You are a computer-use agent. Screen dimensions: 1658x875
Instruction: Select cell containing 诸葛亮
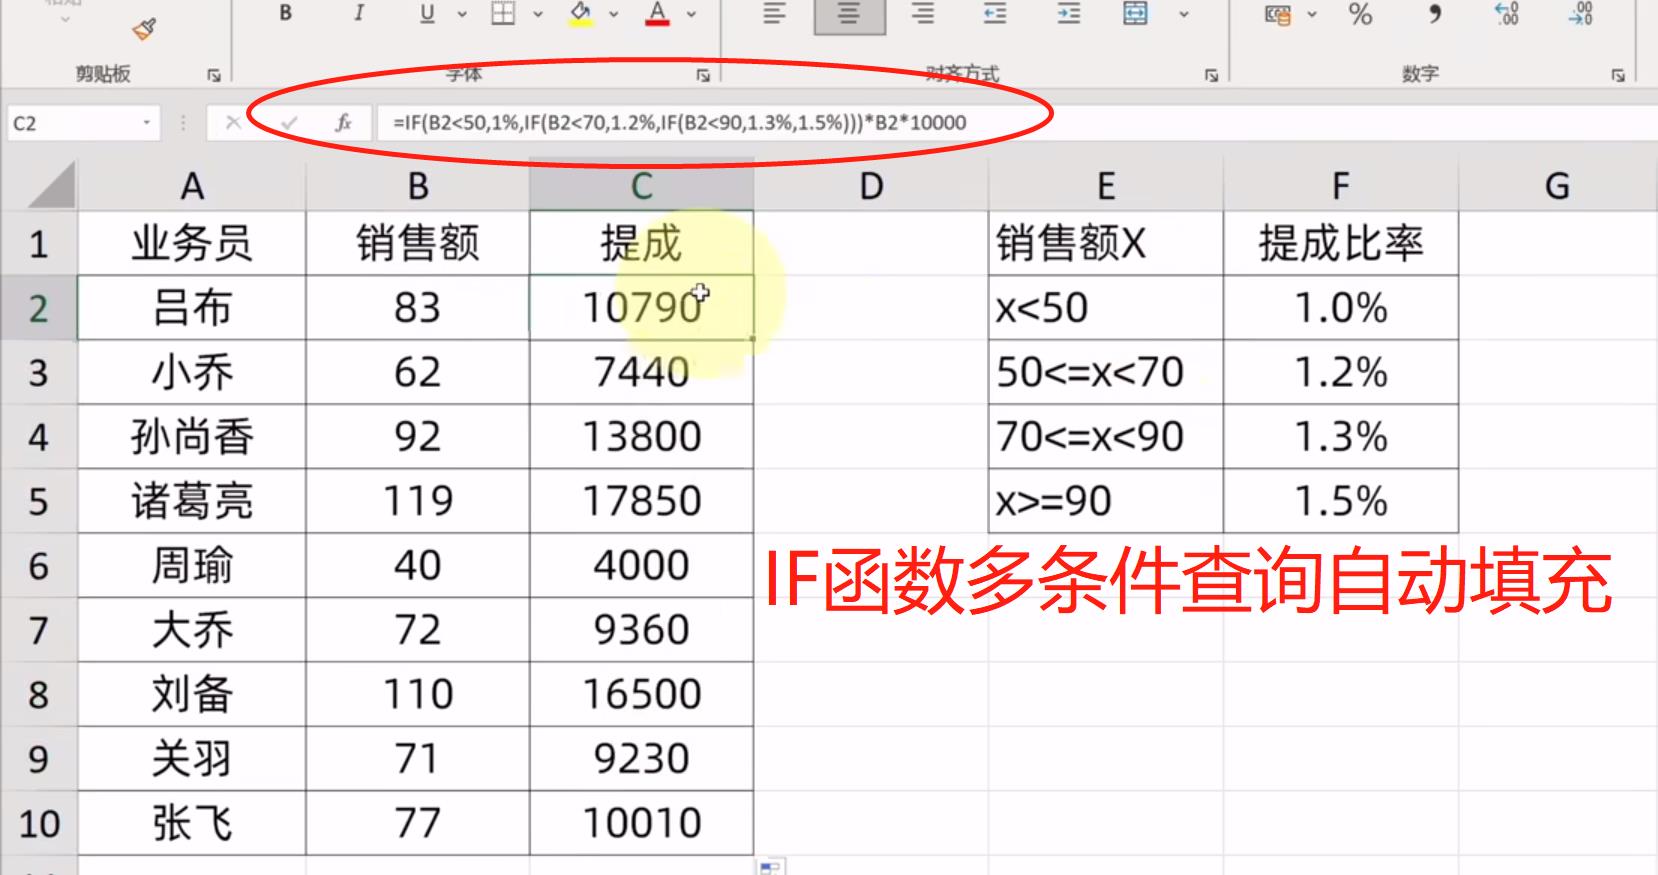click(x=192, y=501)
